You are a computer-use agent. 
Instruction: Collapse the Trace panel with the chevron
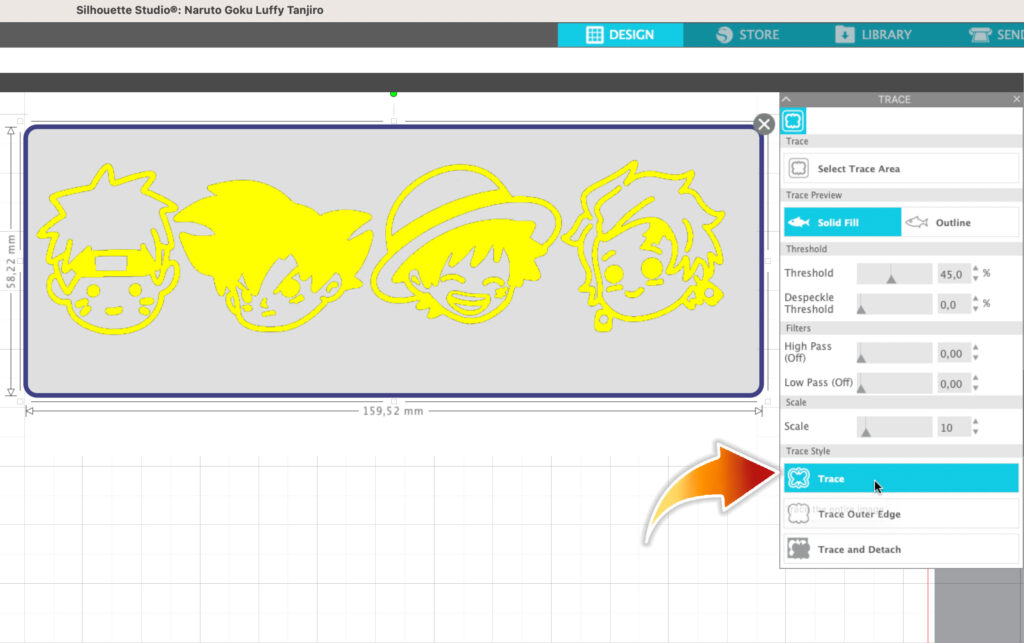(787, 99)
